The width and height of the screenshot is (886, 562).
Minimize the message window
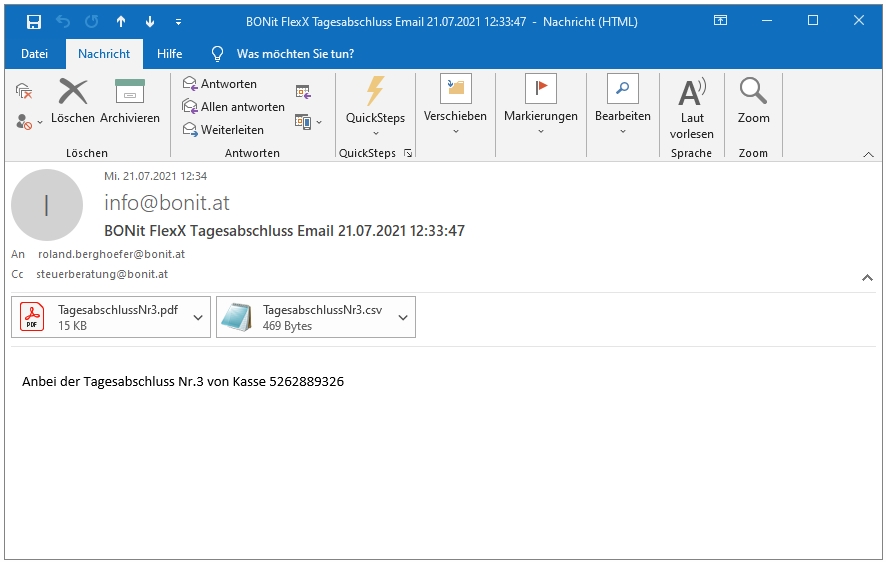[767, 21]
